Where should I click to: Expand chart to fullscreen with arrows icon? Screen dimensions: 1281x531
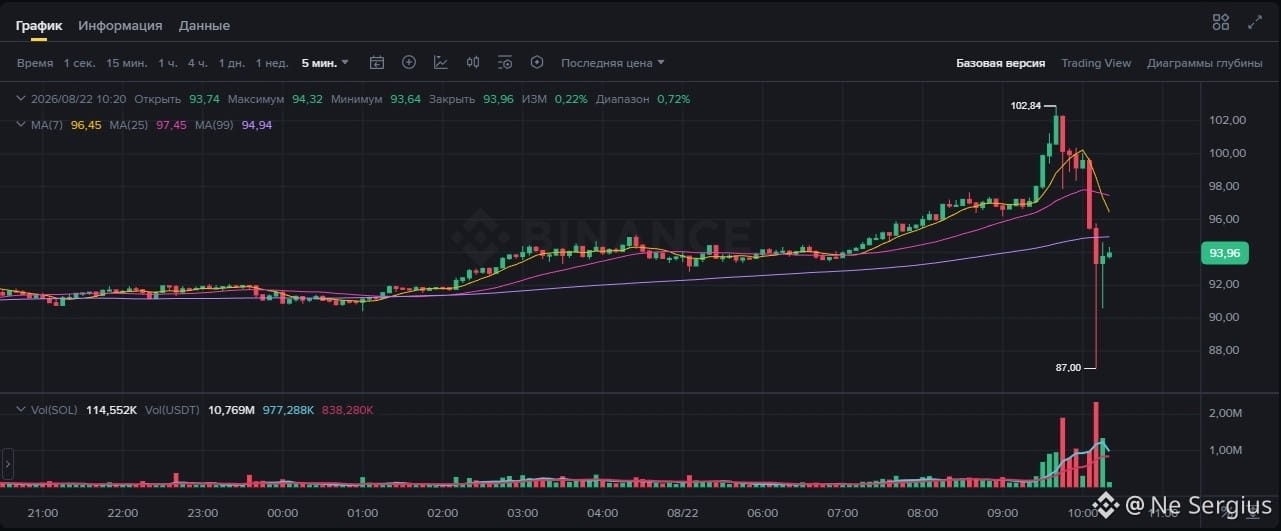click(x=1255, y=22)
